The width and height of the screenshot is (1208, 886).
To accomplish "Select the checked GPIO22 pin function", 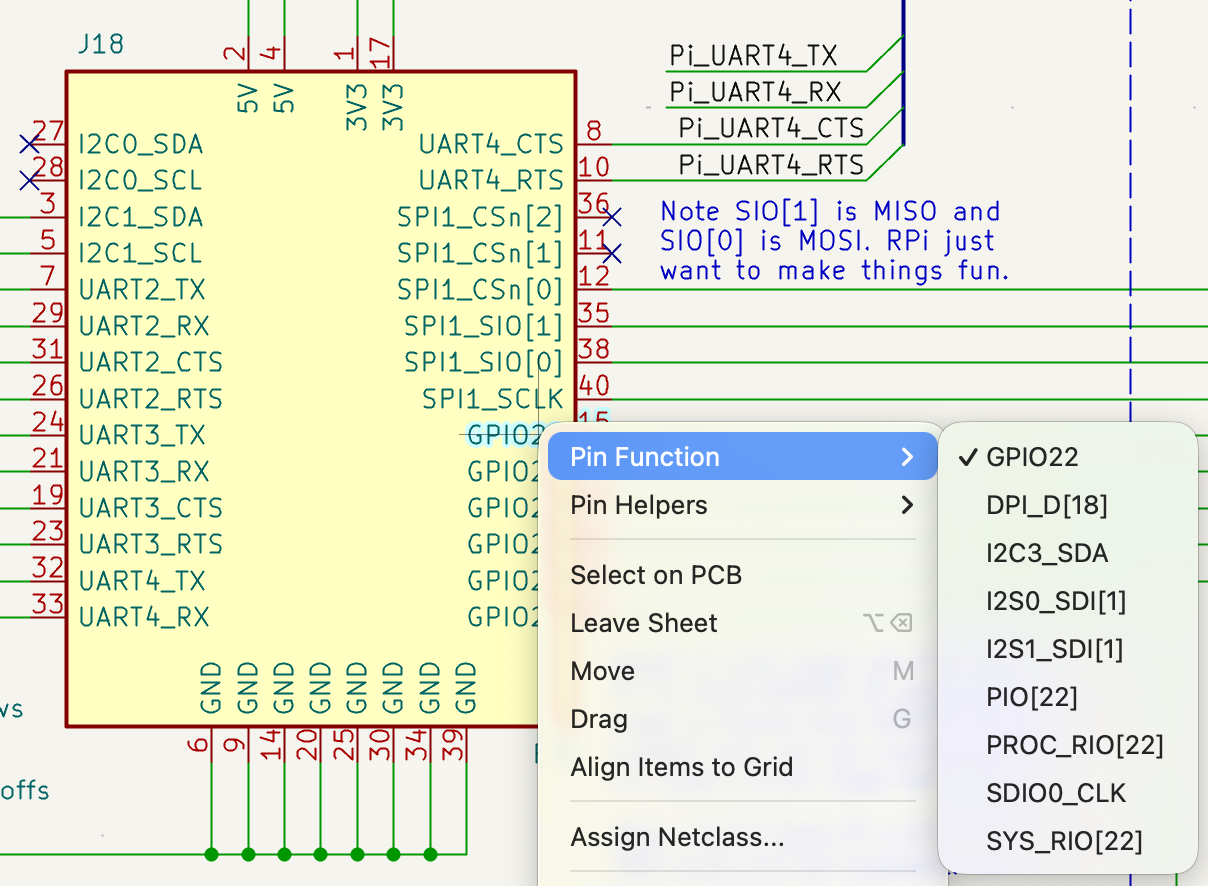I will (1032, 457).
